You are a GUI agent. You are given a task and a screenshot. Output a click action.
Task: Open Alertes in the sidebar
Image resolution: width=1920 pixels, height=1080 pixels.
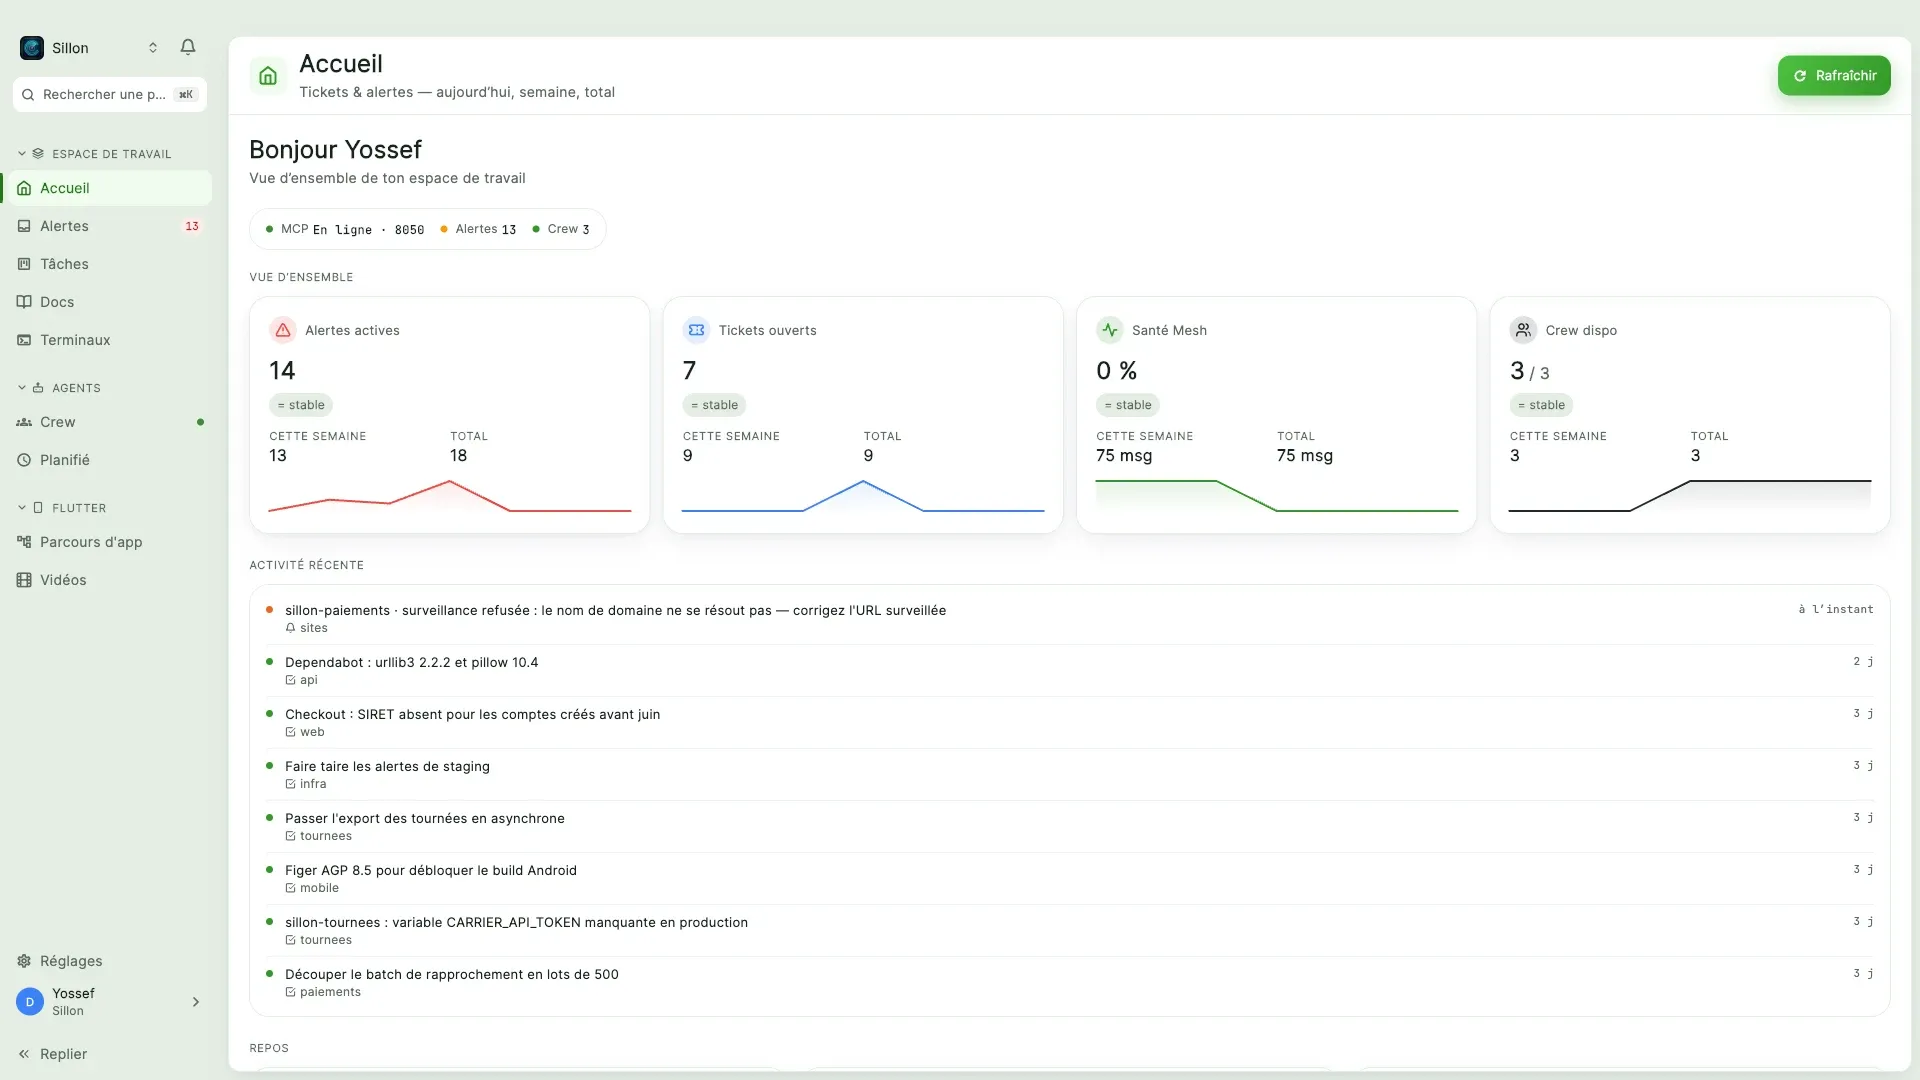108,226
